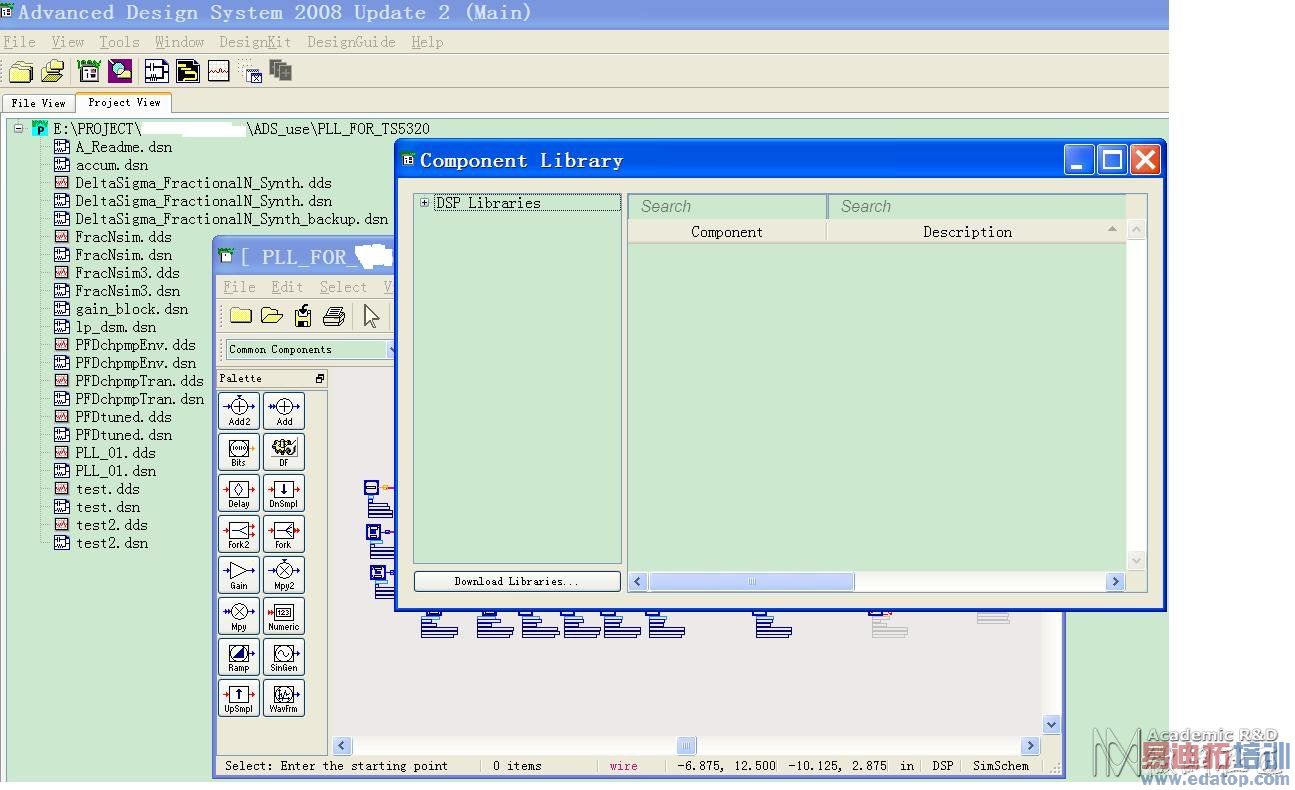Click the schematic window horizontal scrollbar thumb
This screenshot has width=1295, height=790.
tap(686, 745)
